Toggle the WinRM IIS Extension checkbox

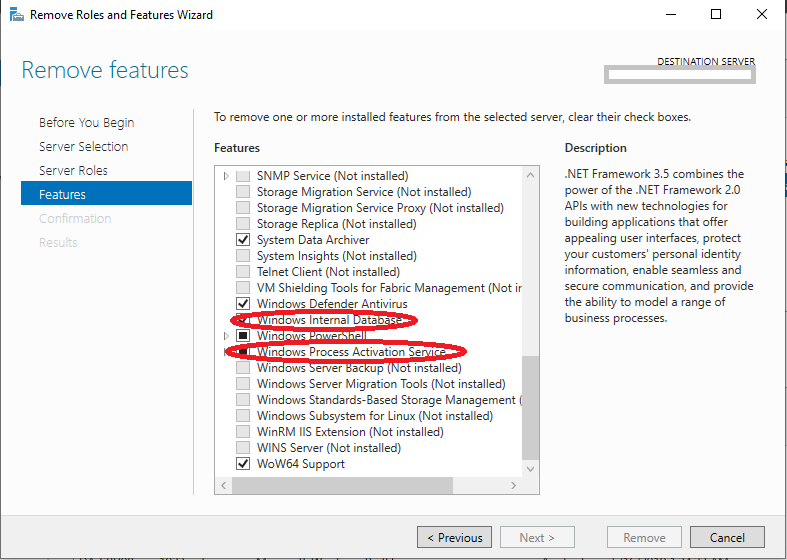243,432
